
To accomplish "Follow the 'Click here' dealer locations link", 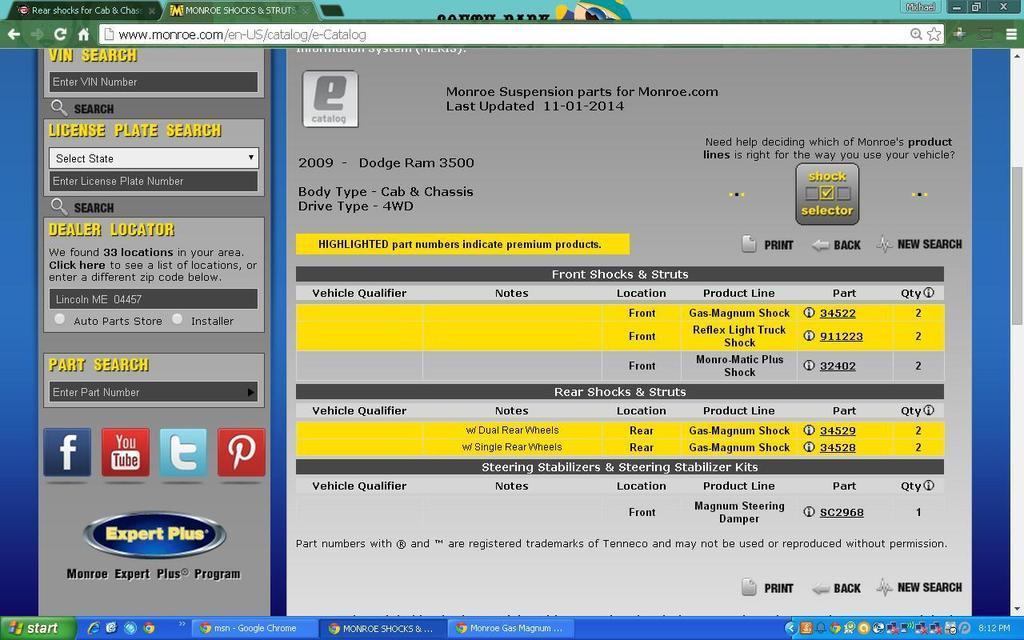I will click(77, 265).
